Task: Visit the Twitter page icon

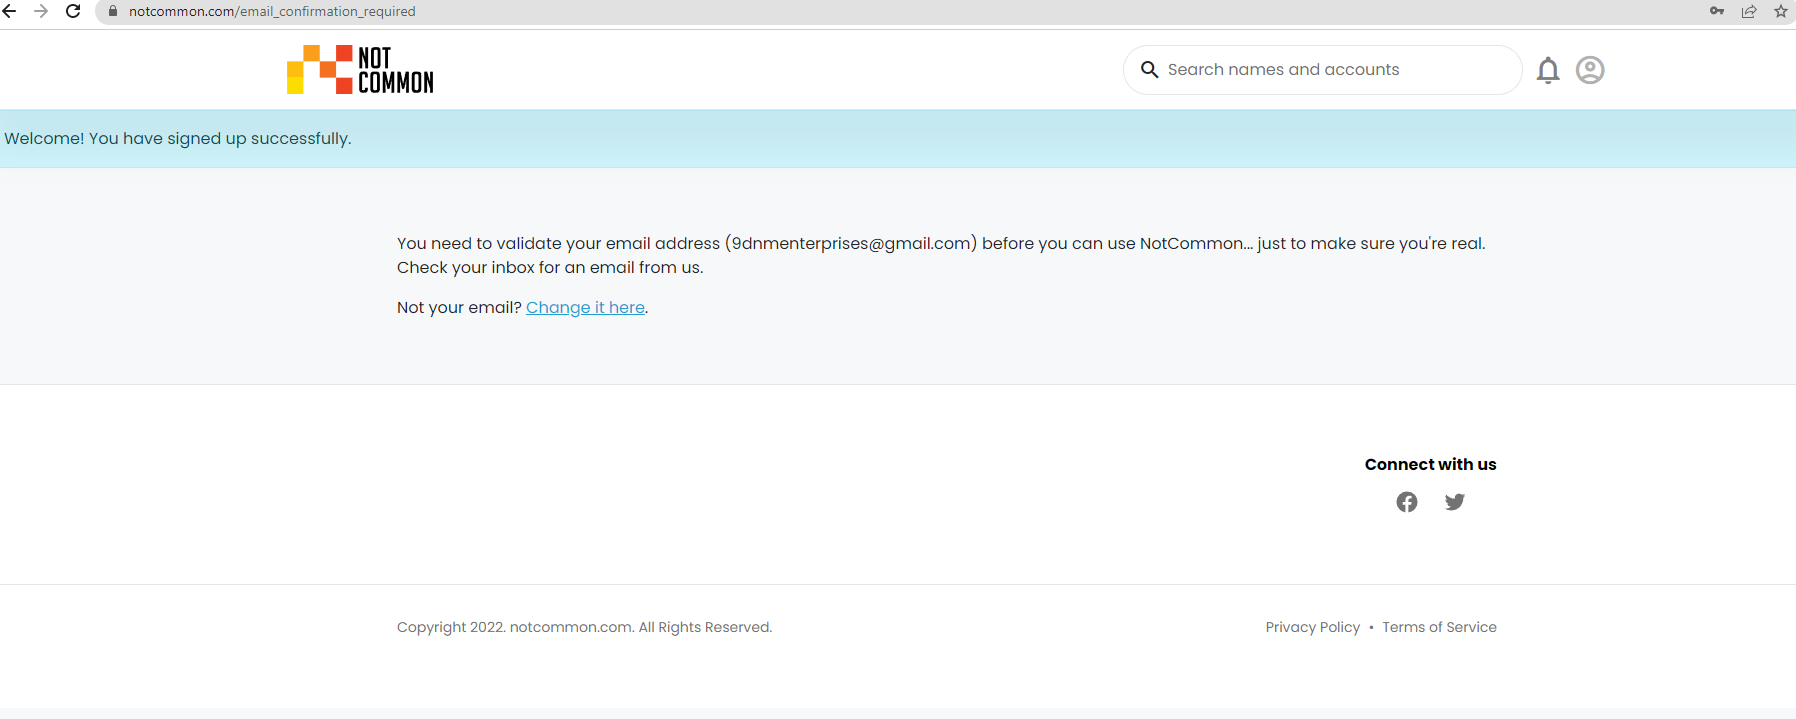Action: [1455, 502]
